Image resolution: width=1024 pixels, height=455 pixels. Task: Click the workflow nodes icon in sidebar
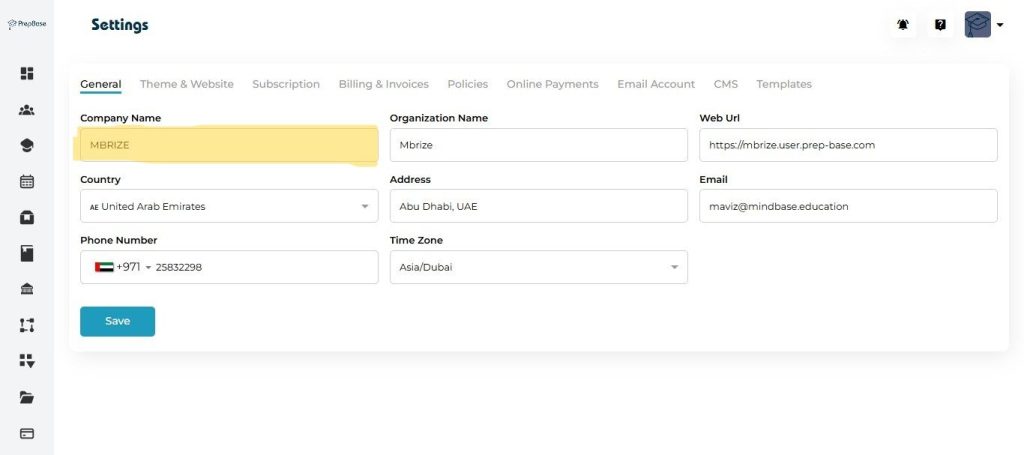[27, 325]
